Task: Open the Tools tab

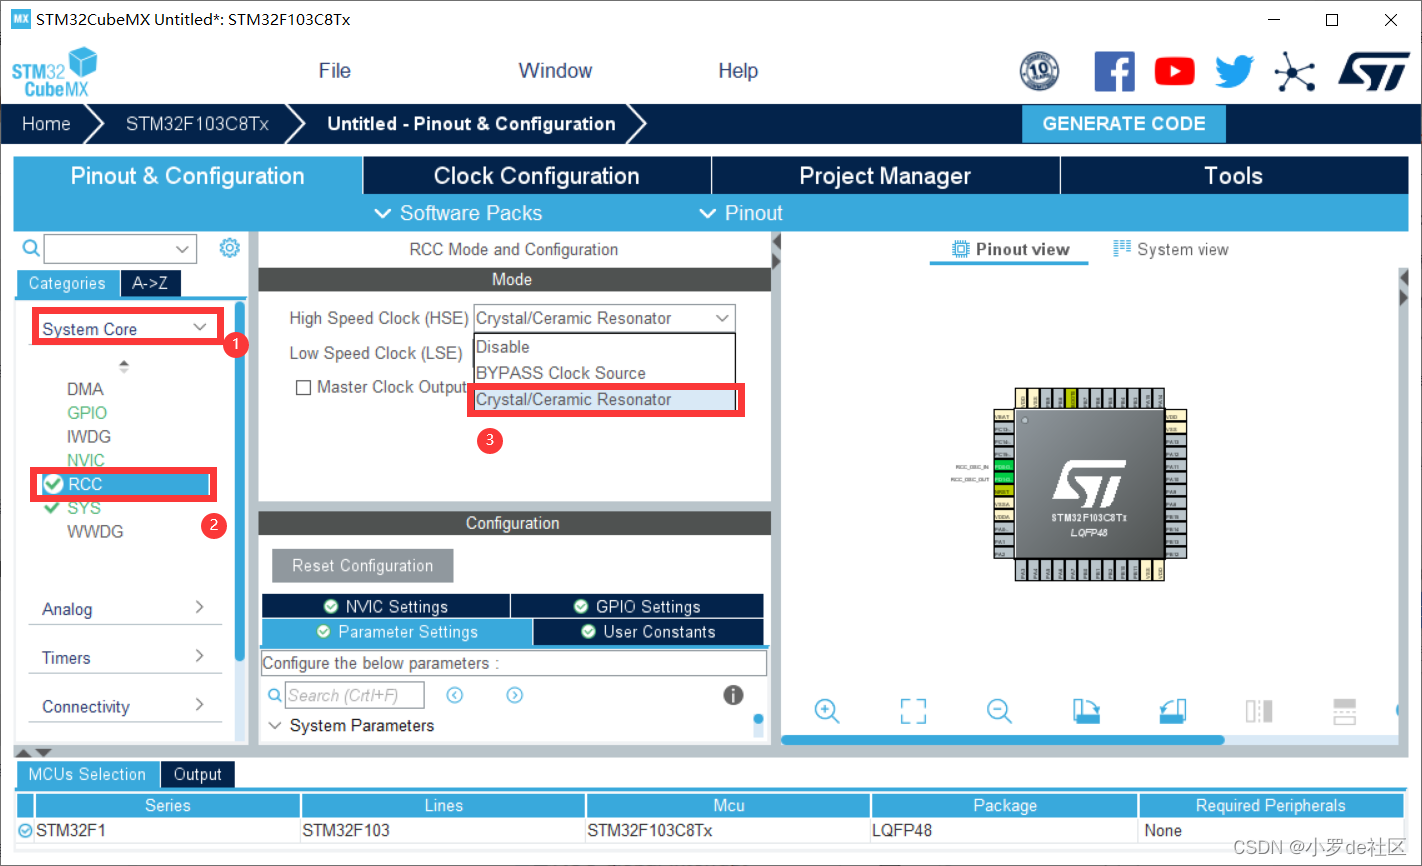Action: [1234, 176]
